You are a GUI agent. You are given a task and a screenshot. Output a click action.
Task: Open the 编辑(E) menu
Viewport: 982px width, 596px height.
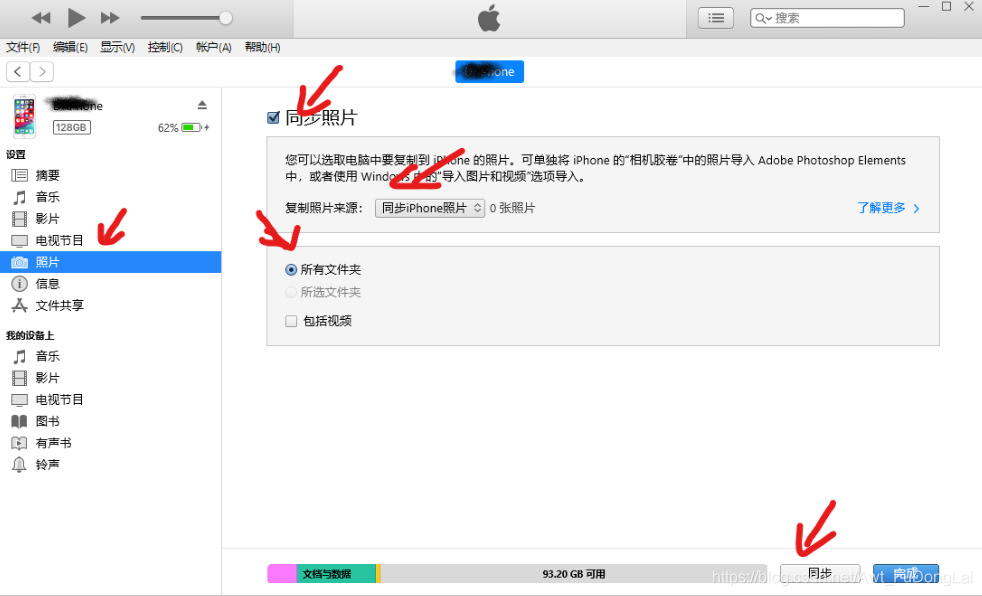tap(70, 47)
